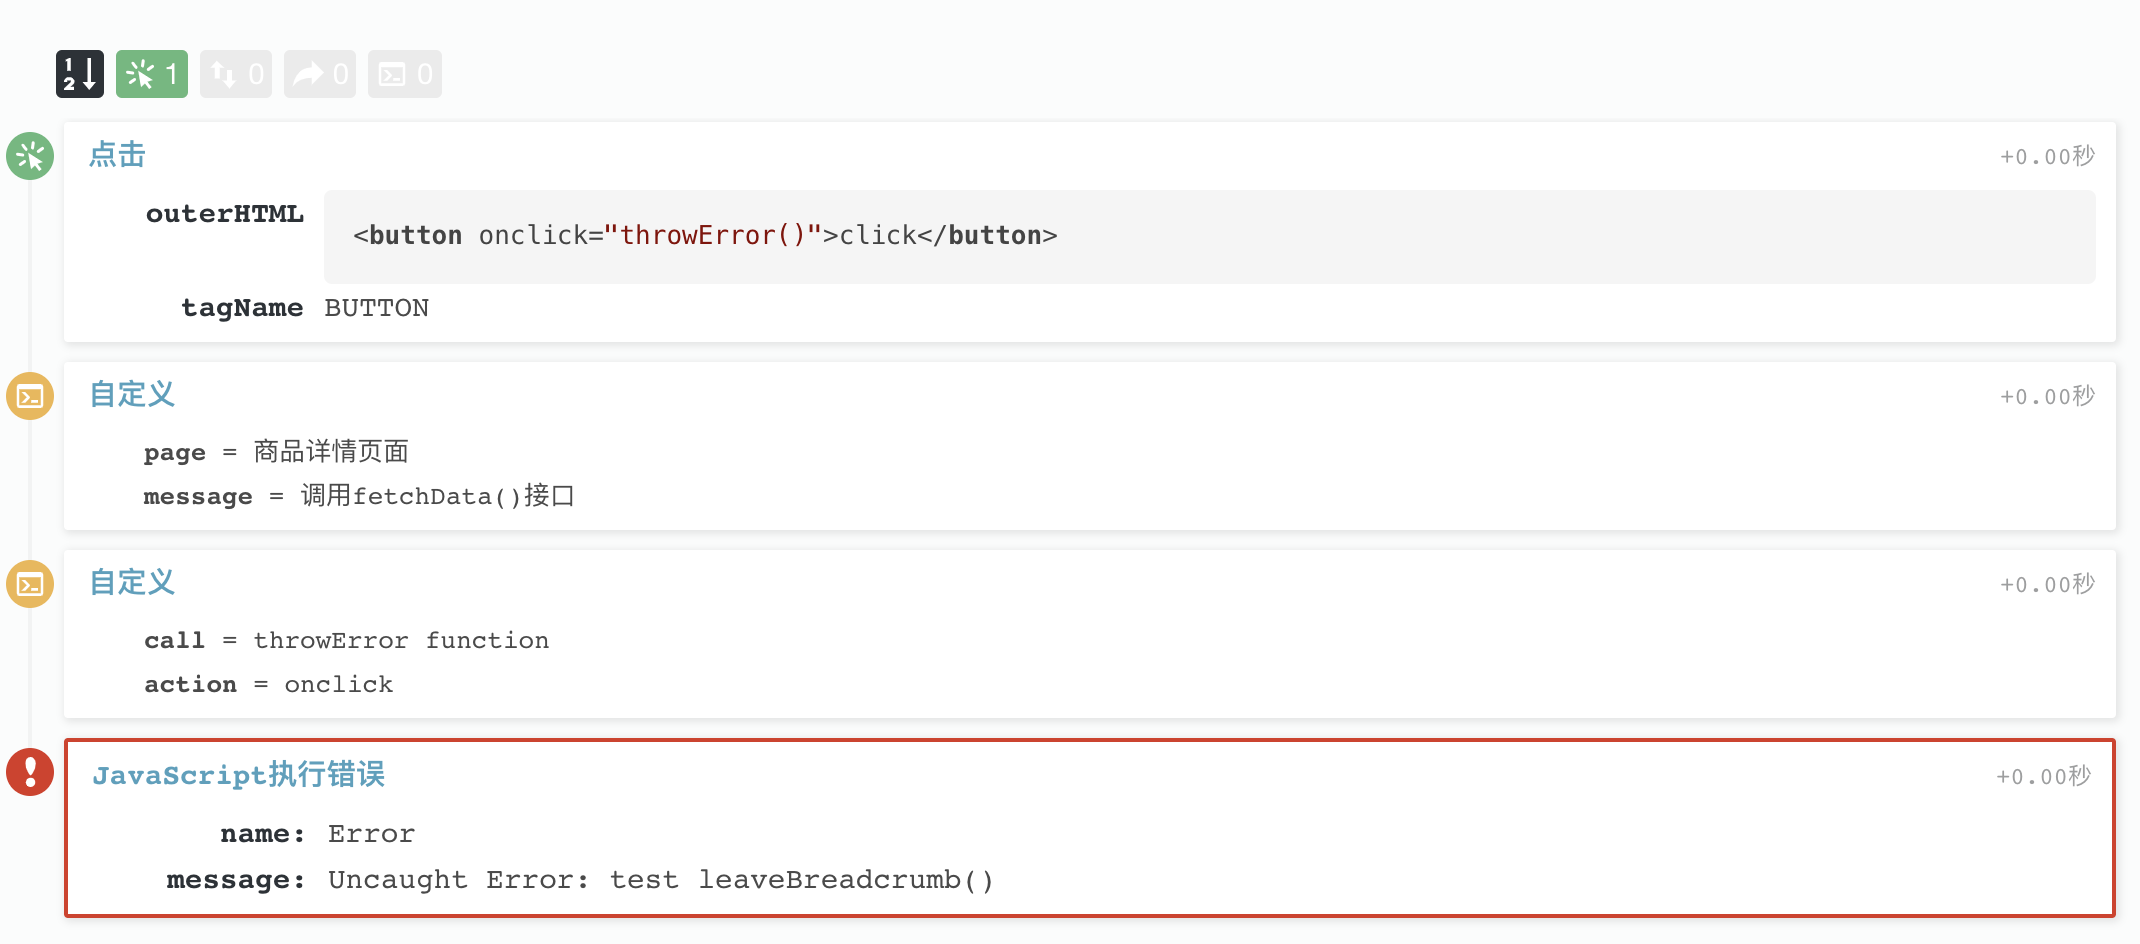
Task: Click the call value throwError function
Action: [401, 640]
